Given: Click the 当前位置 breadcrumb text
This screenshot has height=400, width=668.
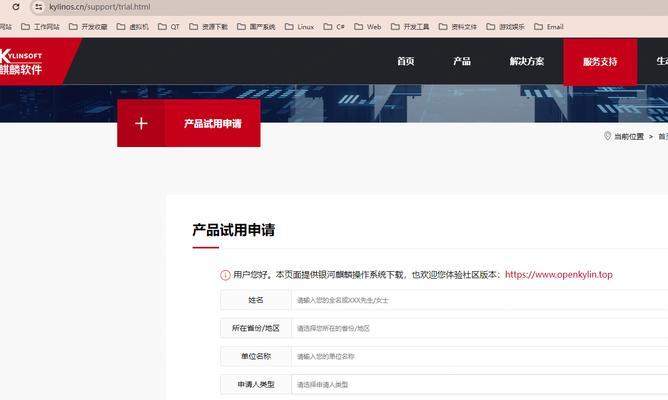Looking at the screenshot, I should 629,137.
